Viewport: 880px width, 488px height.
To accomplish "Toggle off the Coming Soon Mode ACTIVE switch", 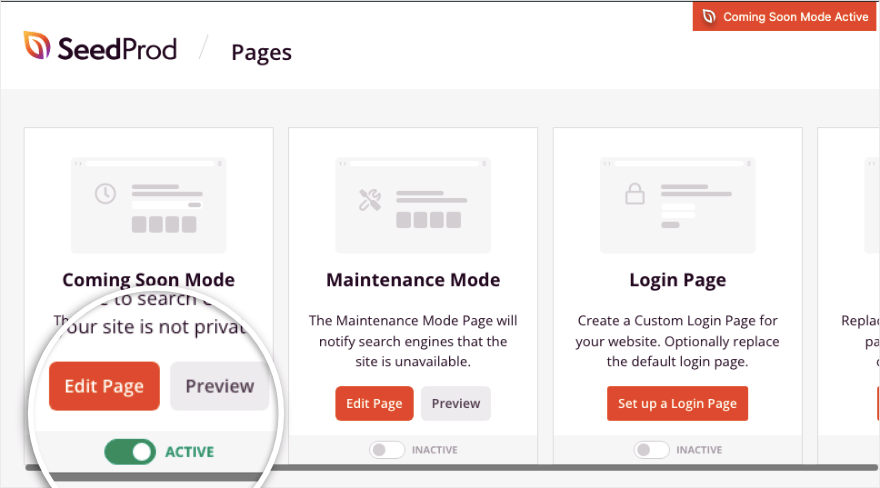I will point(130,452).
